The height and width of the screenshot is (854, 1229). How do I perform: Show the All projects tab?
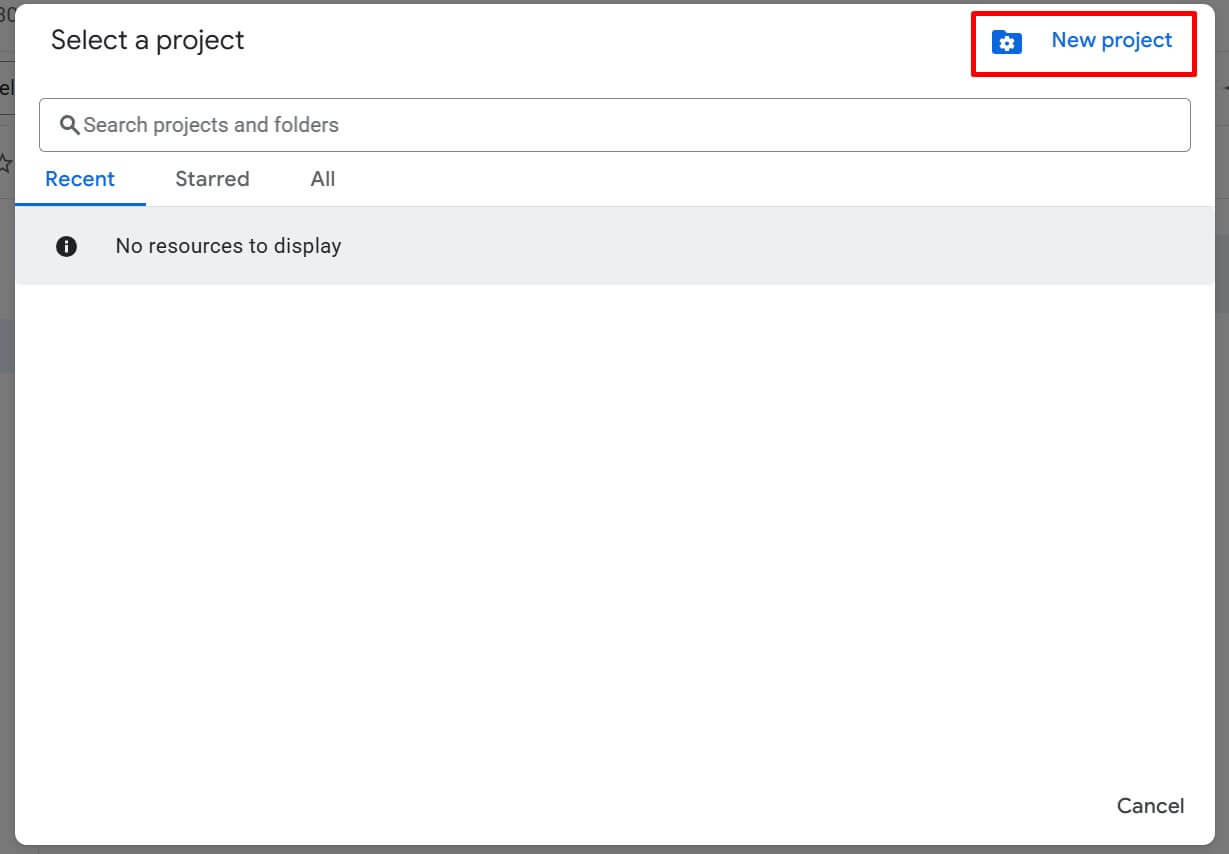click(322, 180)
